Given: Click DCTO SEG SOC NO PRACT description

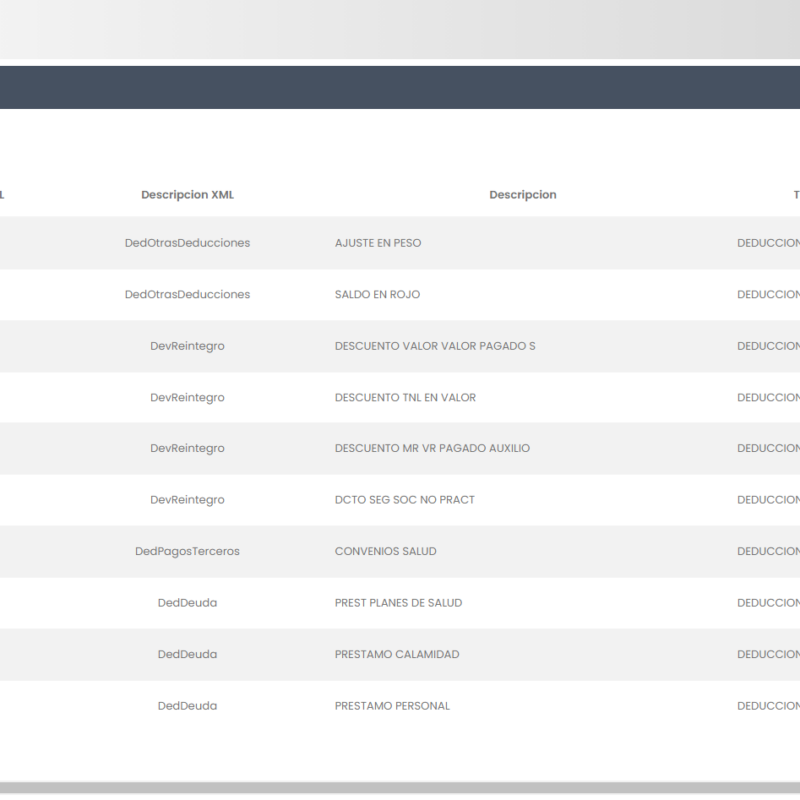Looking at the screenshot, I should [x=404, y=500].
